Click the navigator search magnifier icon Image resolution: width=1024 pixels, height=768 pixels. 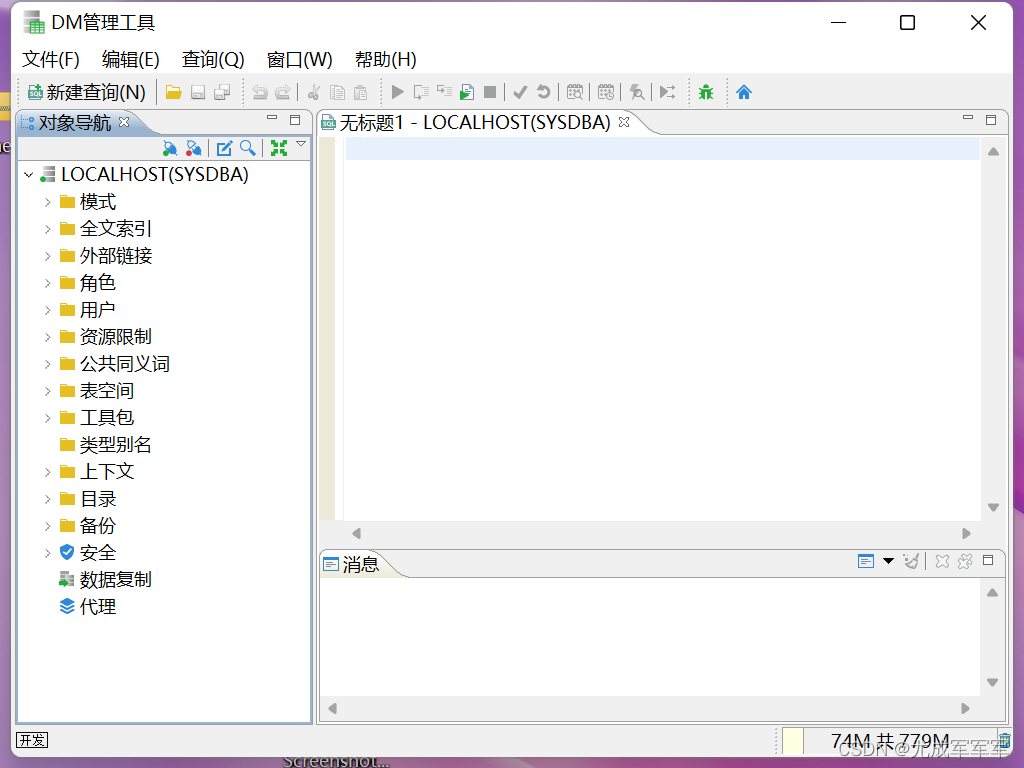click(x=248, y=148)
